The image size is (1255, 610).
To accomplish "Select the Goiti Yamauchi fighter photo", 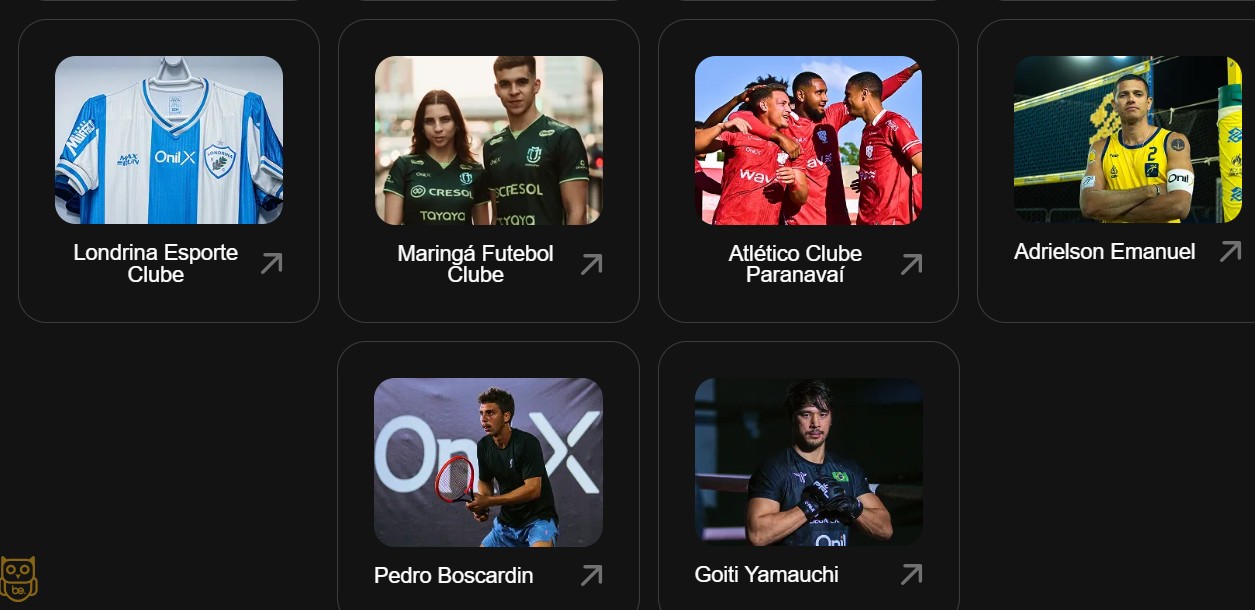I will [x=808, y=462].
